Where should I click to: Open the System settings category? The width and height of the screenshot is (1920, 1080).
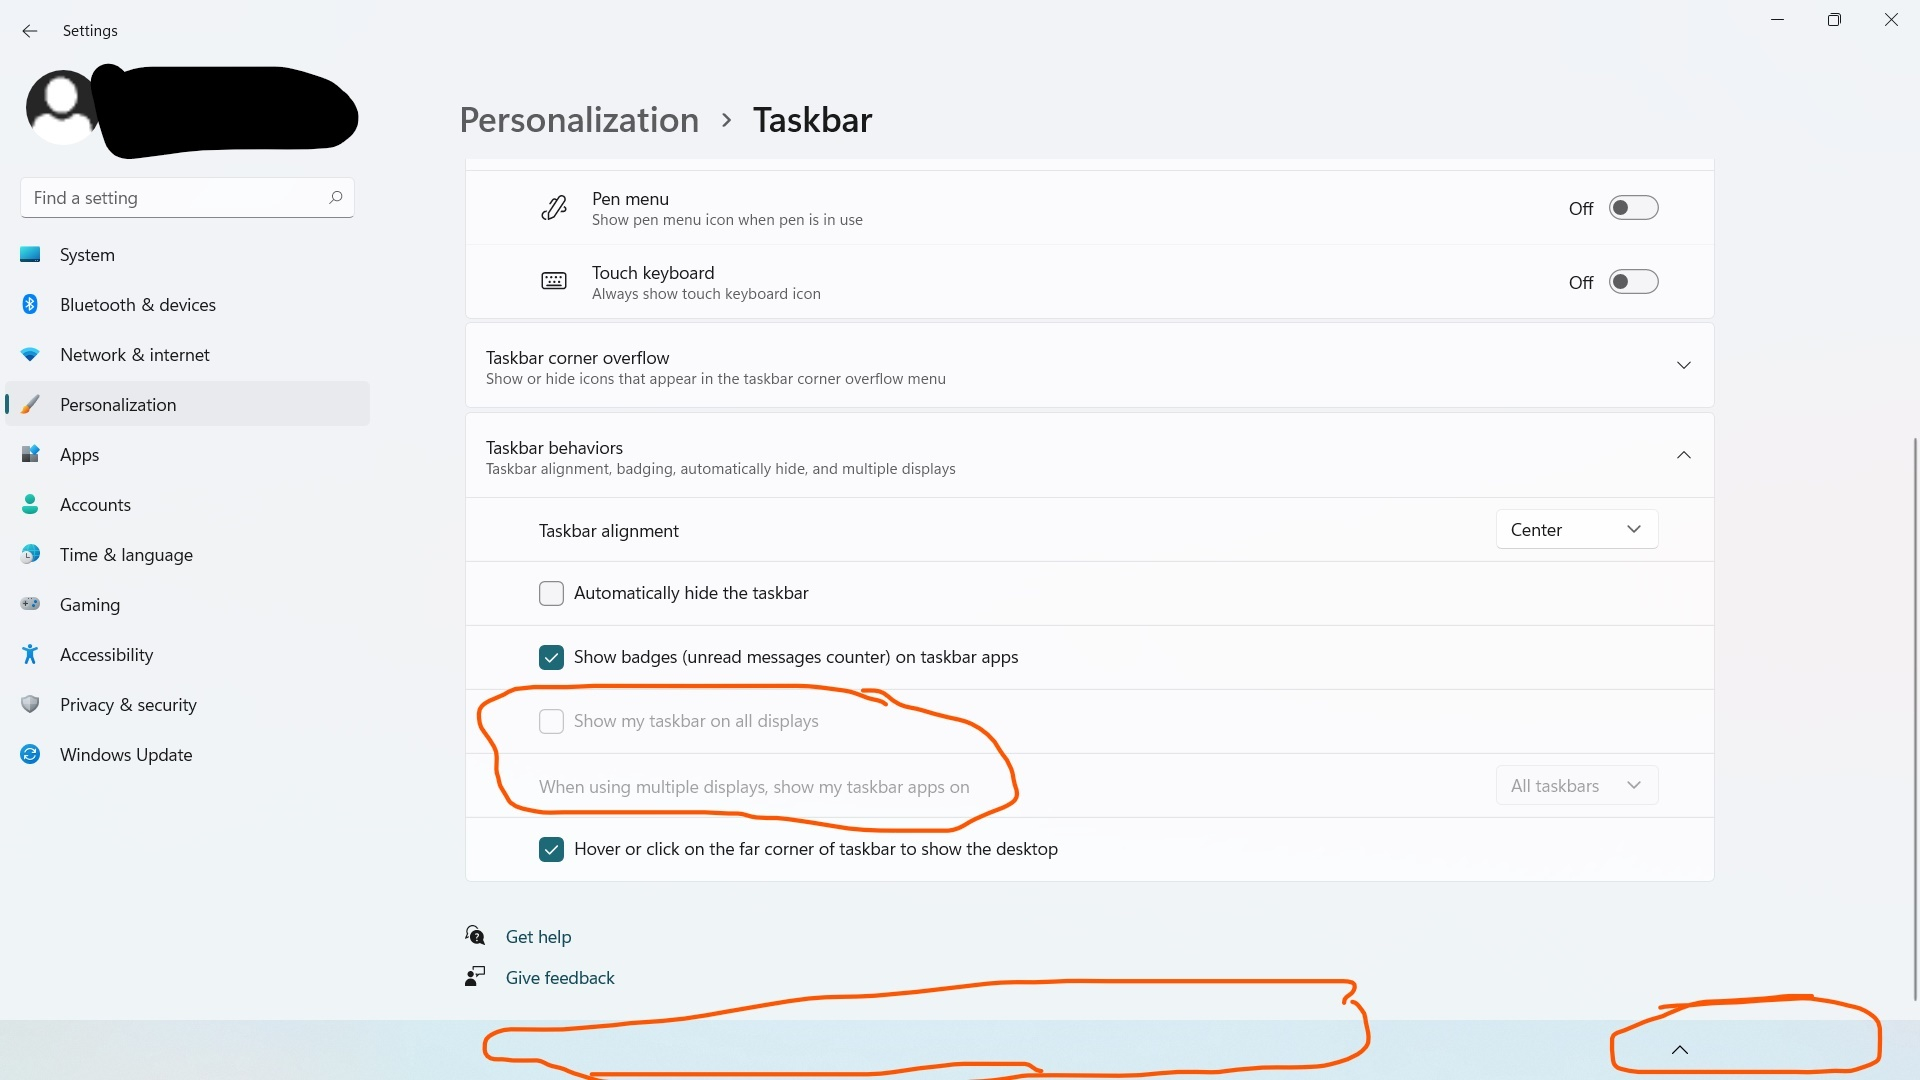click(x=87, y=255)
